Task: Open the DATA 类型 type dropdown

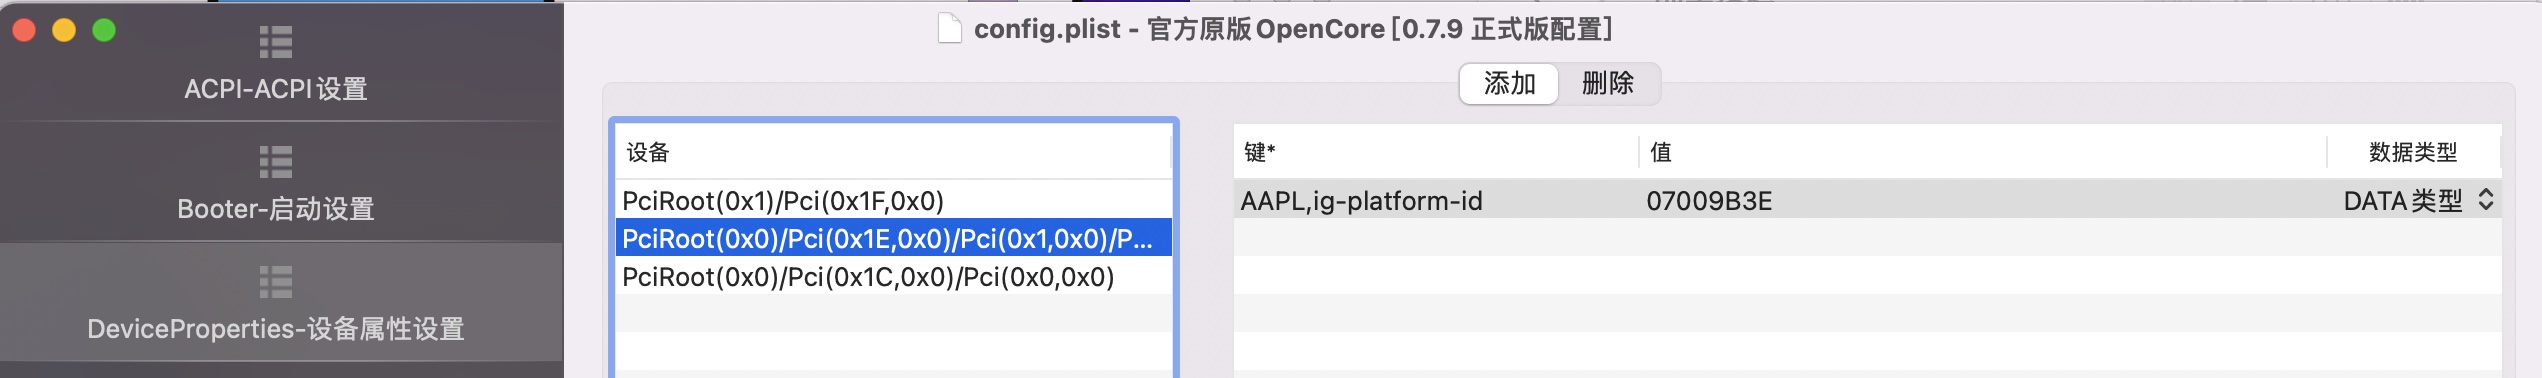Action: [2418, 201]
